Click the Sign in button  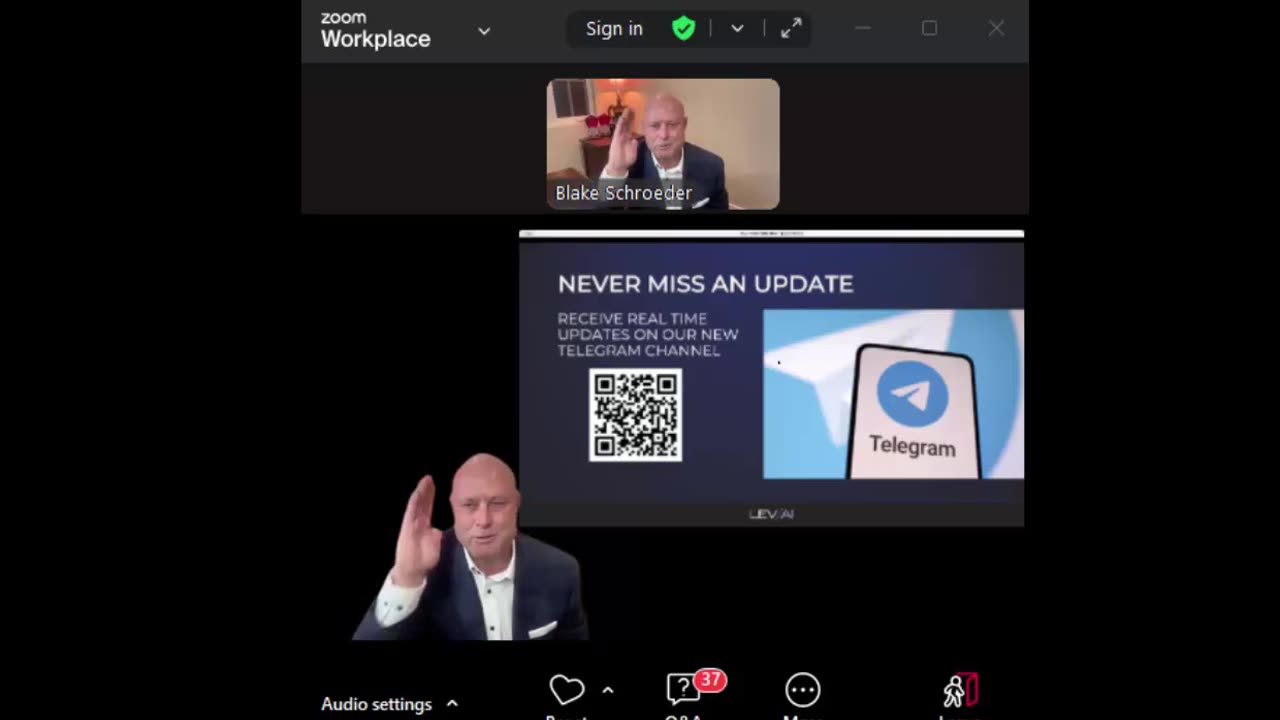tap(614, 29)
